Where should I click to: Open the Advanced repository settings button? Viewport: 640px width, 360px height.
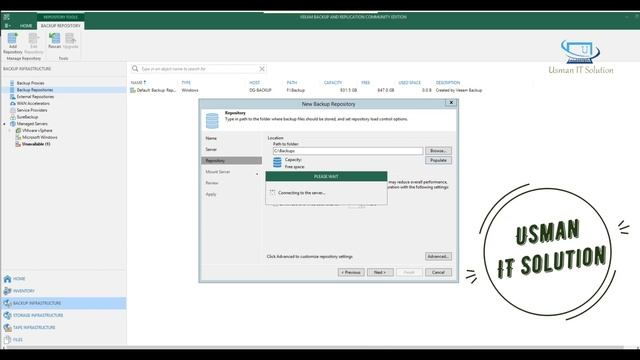pos(438,256)
